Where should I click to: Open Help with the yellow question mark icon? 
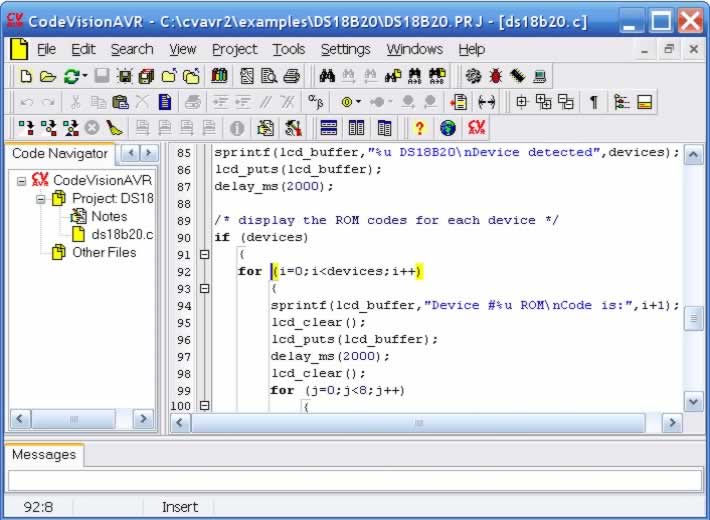(420, 128)
